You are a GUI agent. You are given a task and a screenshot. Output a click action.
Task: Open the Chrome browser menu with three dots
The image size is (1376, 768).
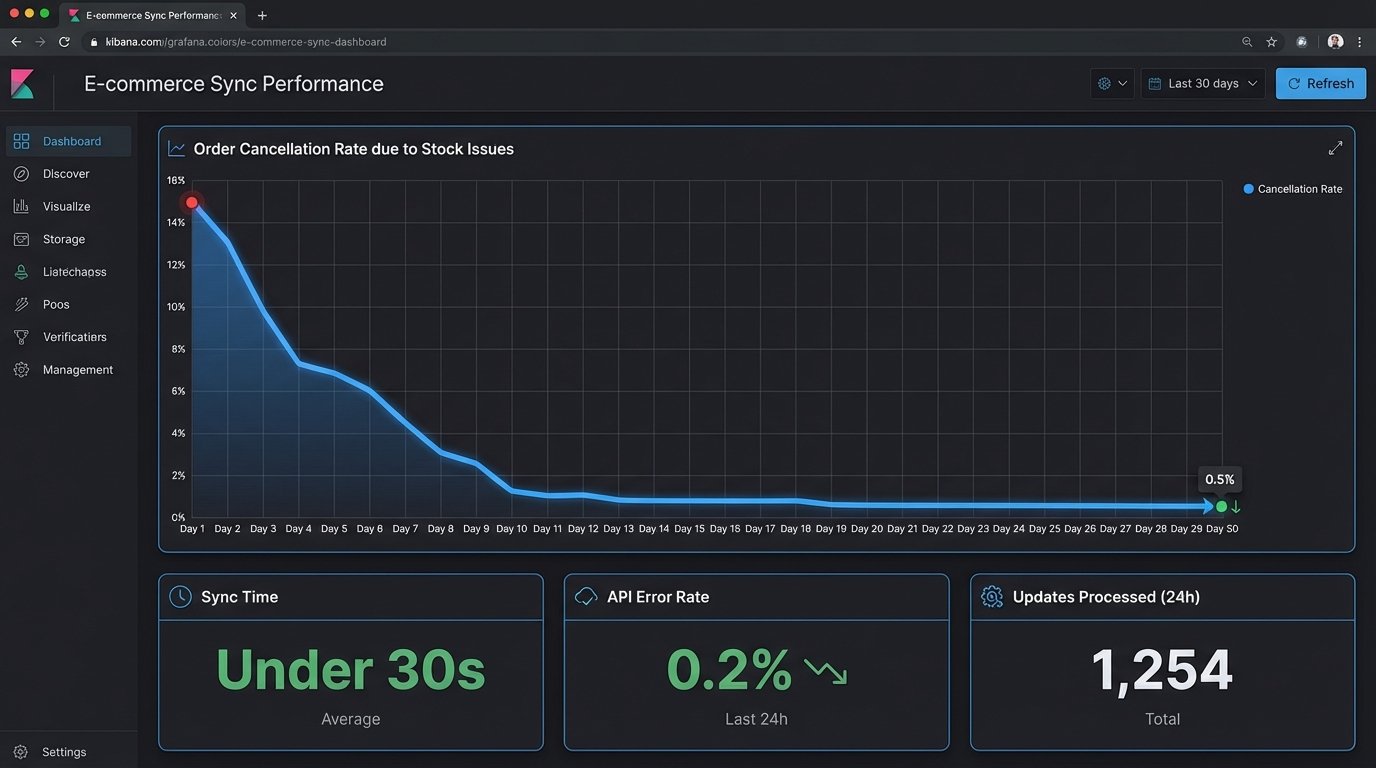click(1361, 42)
